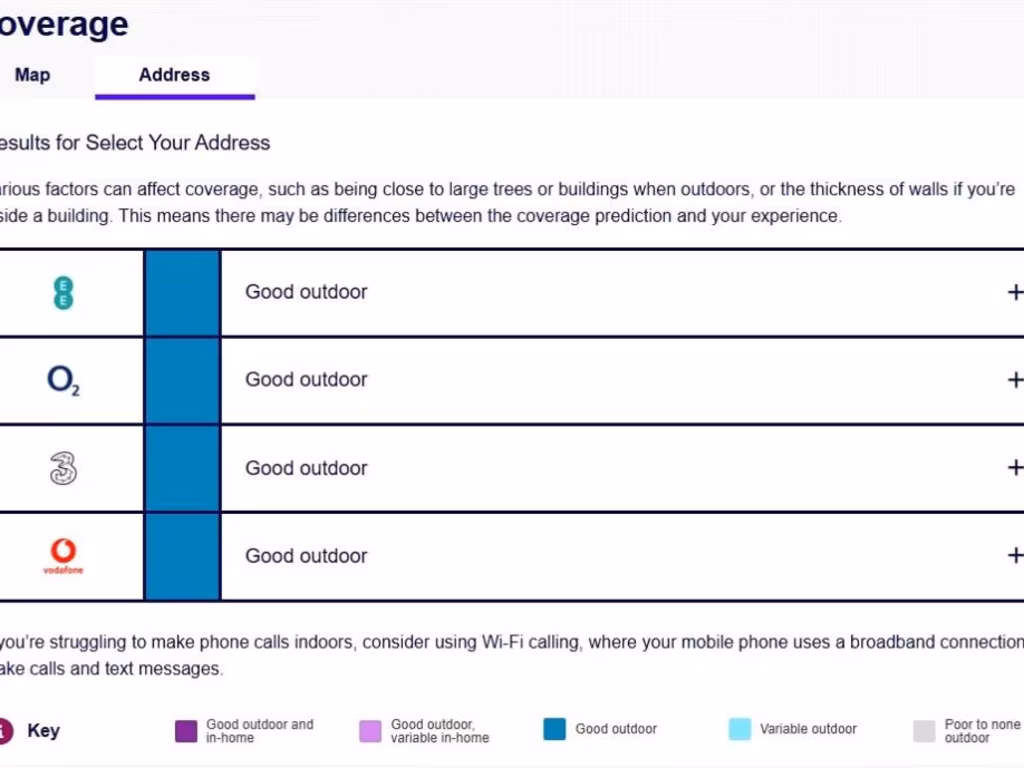Screen dimensions: 1024x768
Task: Click the Three network logo
Action: pyautogui.click(x=63, y=468)
